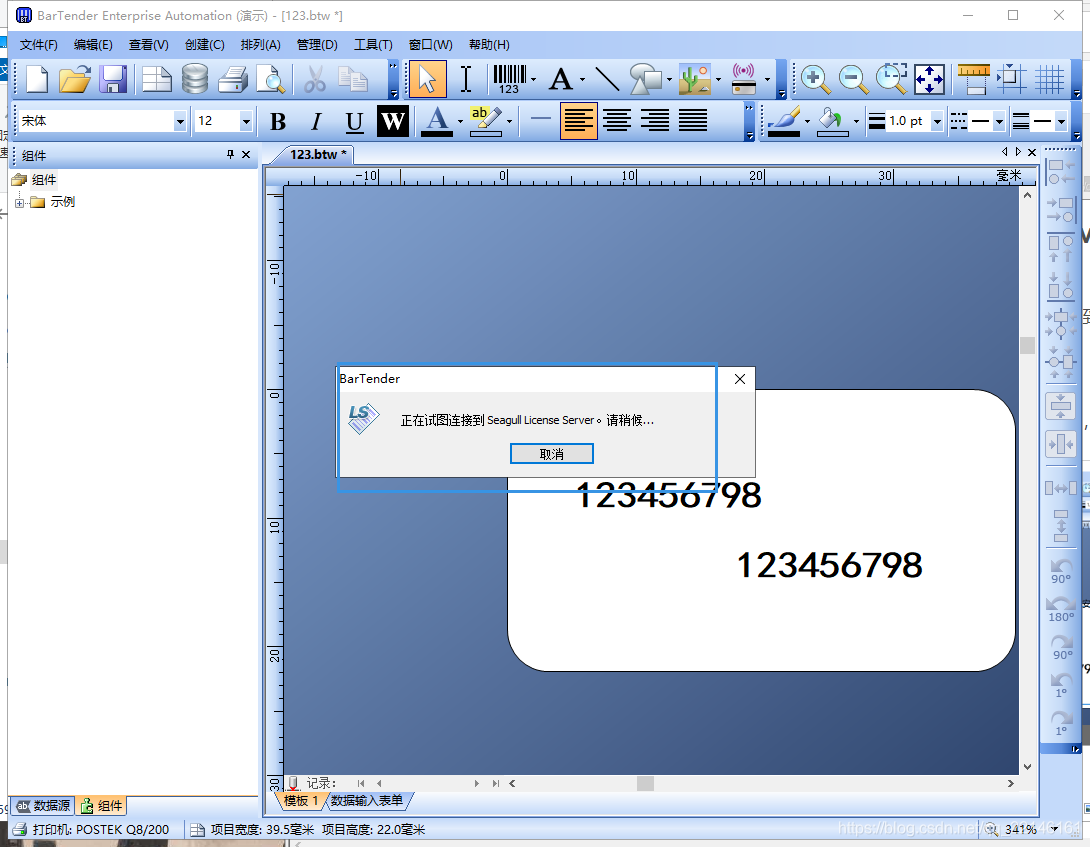
Task: Save document with floppy disk icon
Action: coord(113,79)
